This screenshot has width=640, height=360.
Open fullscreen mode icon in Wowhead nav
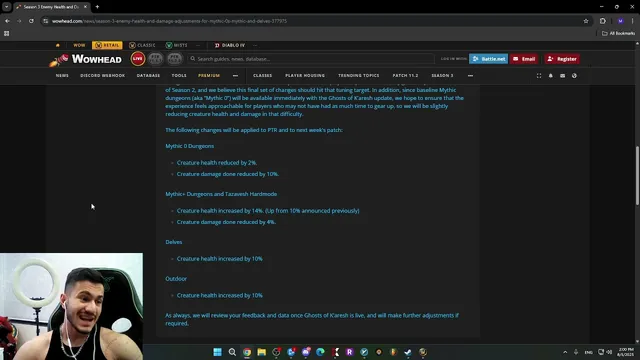[539, 76]
